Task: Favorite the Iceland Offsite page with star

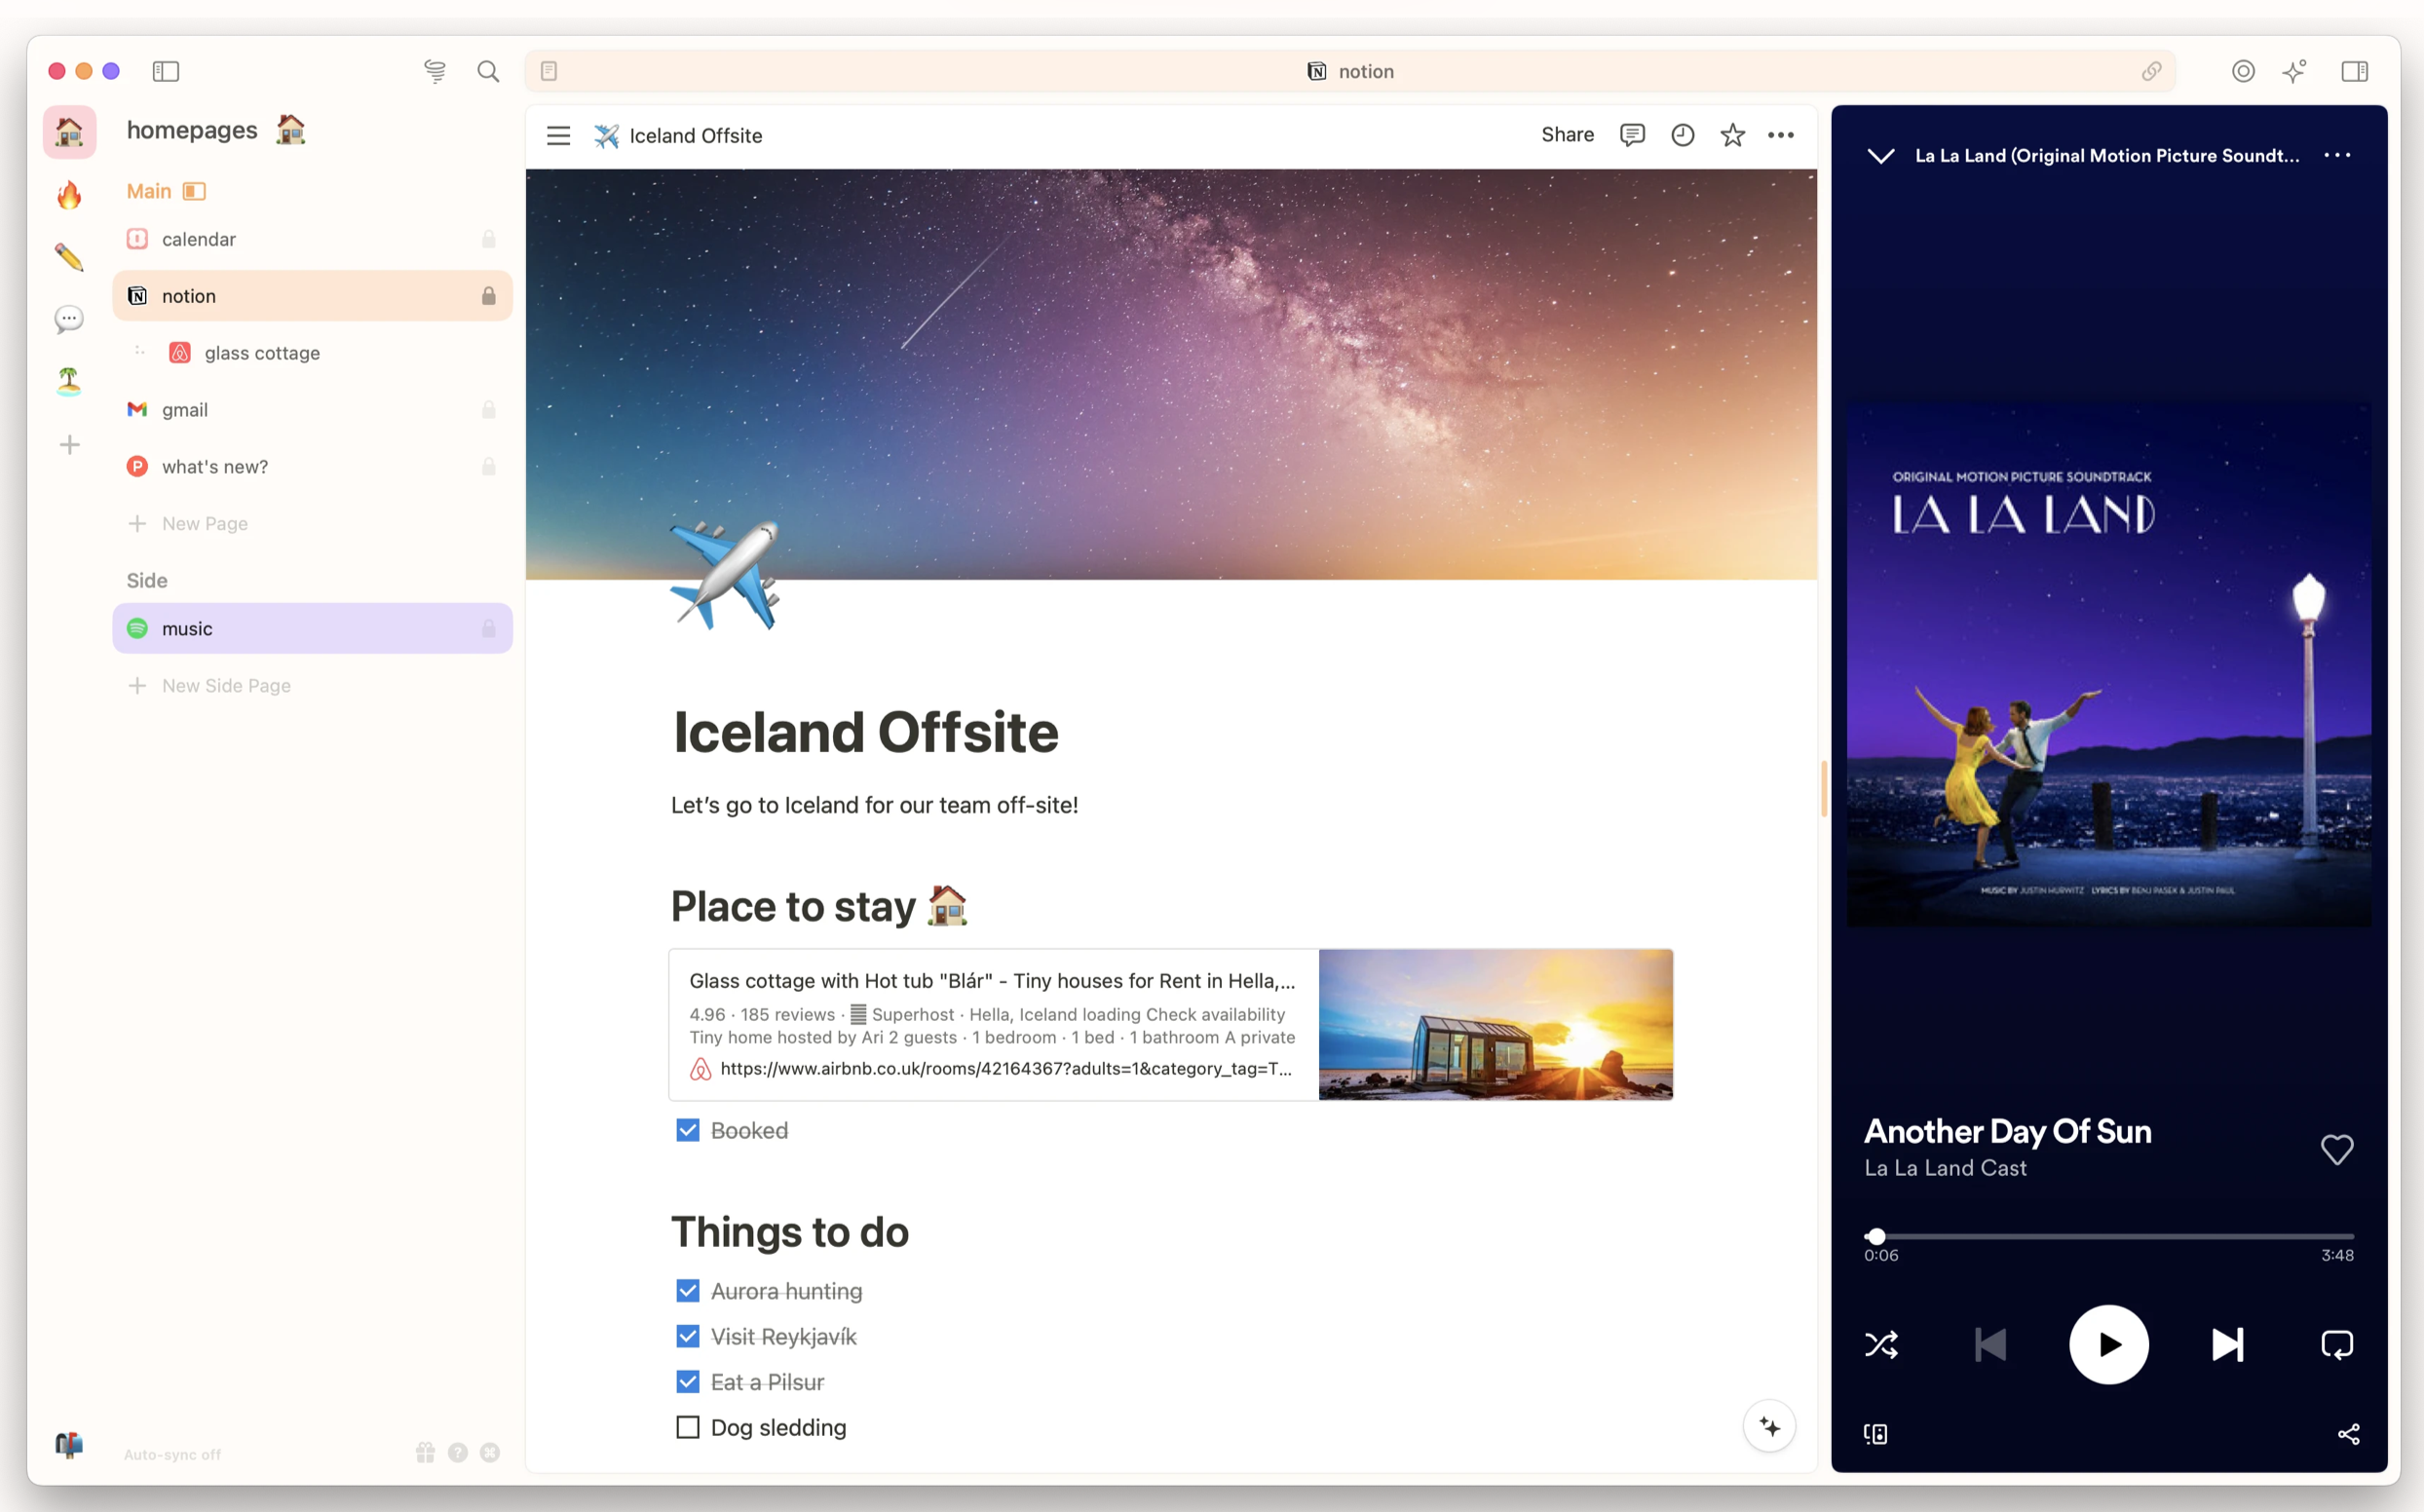Action: pos(1733,135)
